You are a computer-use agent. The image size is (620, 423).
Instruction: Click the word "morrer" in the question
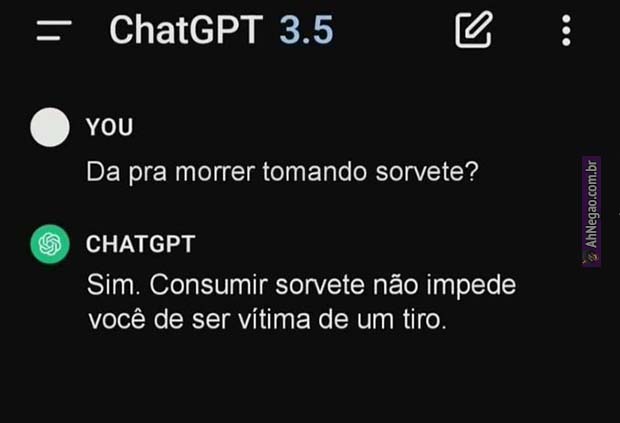pos(215,172)
